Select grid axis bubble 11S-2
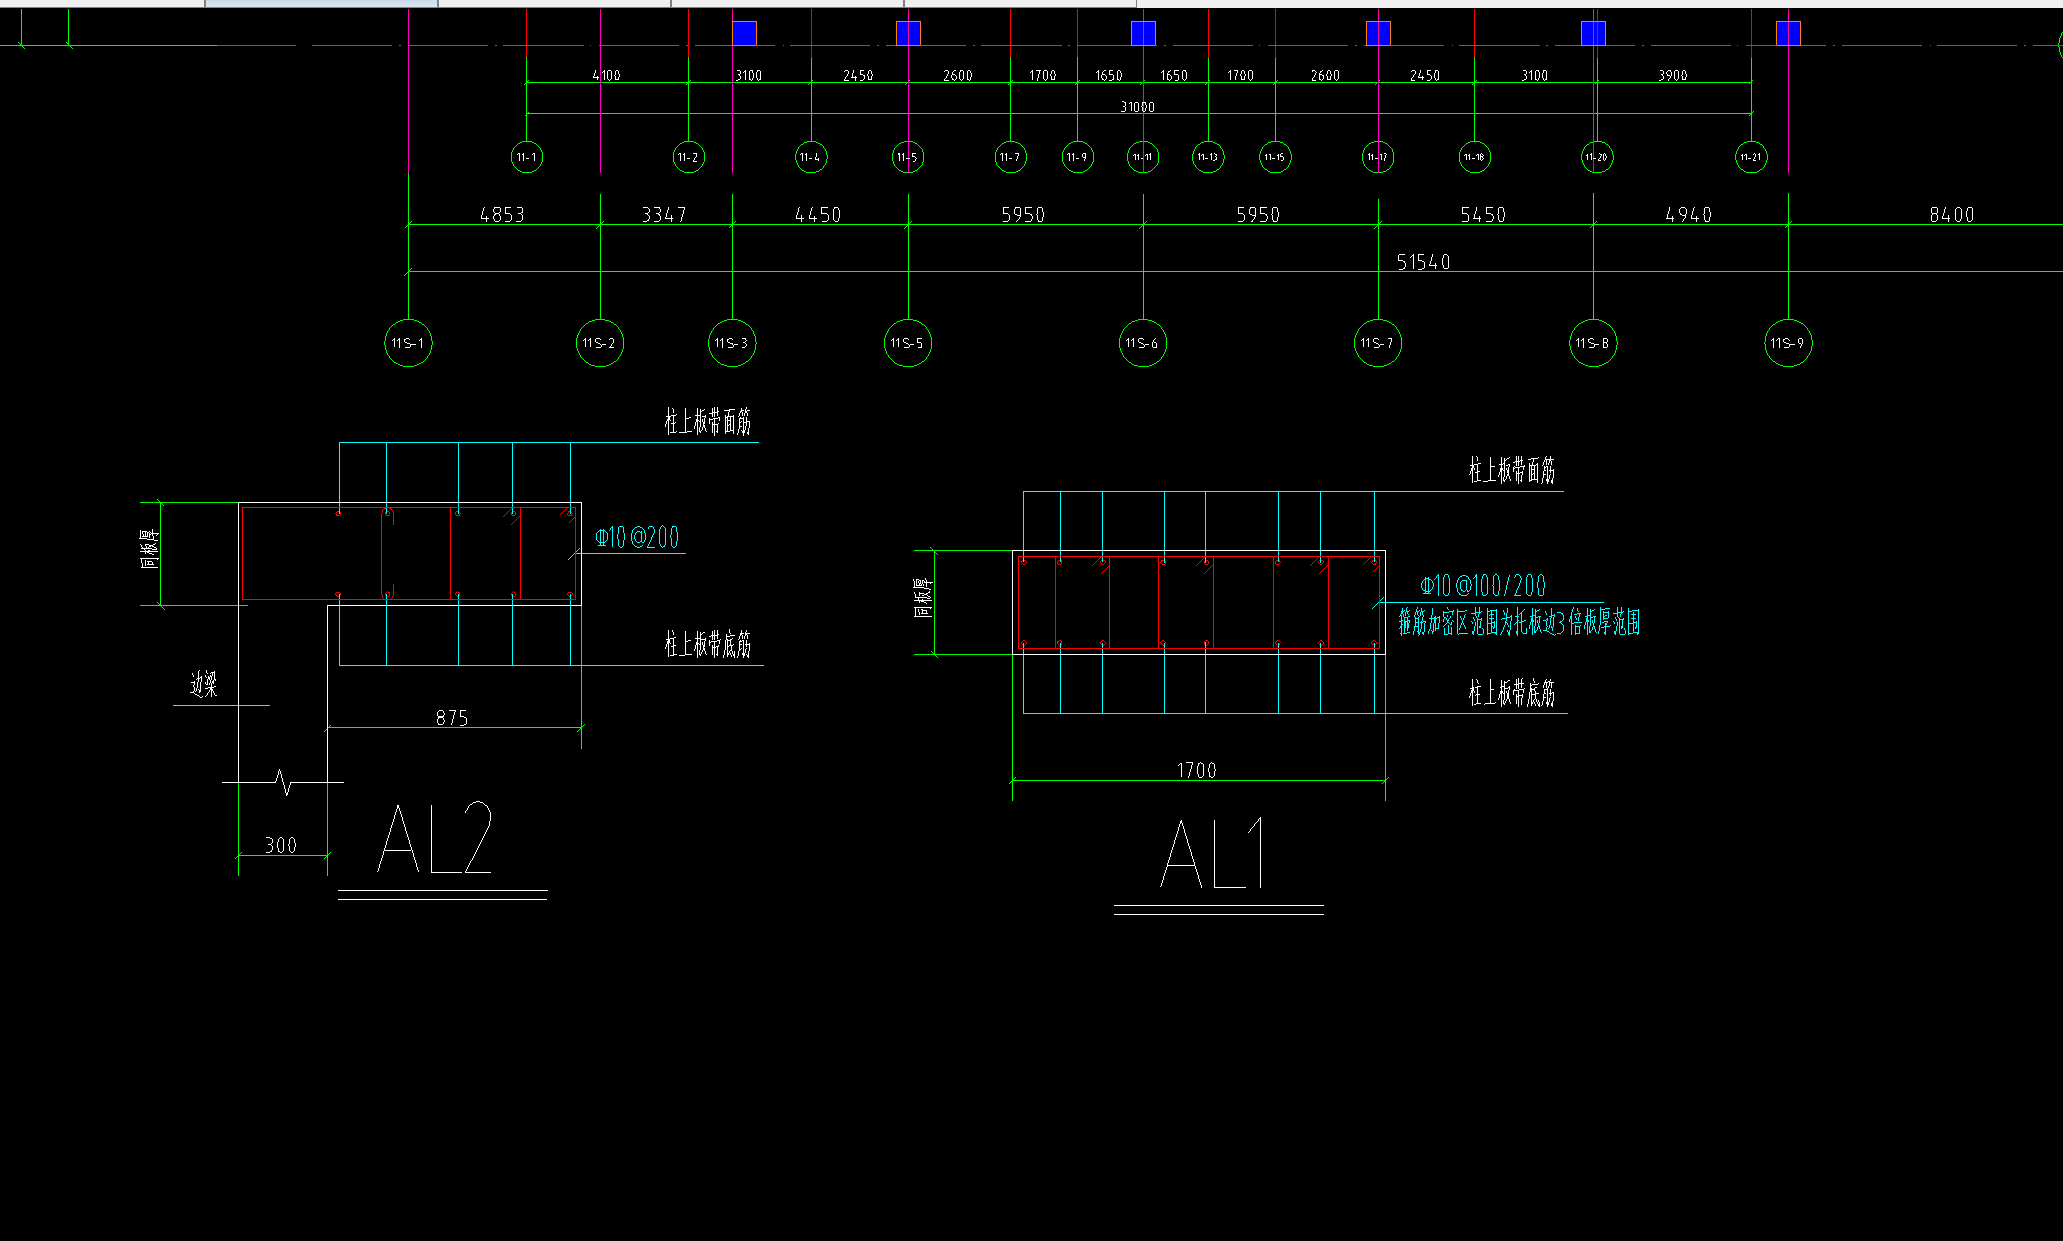 600,343
